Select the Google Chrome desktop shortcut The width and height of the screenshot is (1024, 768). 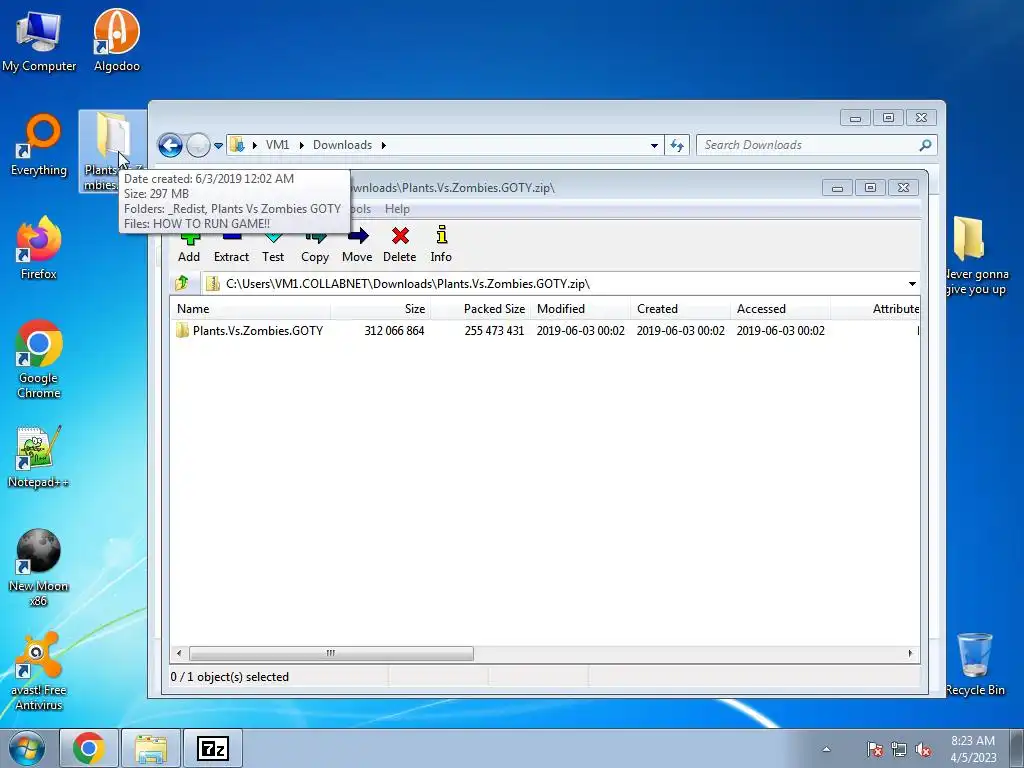(x=39, y=359)
